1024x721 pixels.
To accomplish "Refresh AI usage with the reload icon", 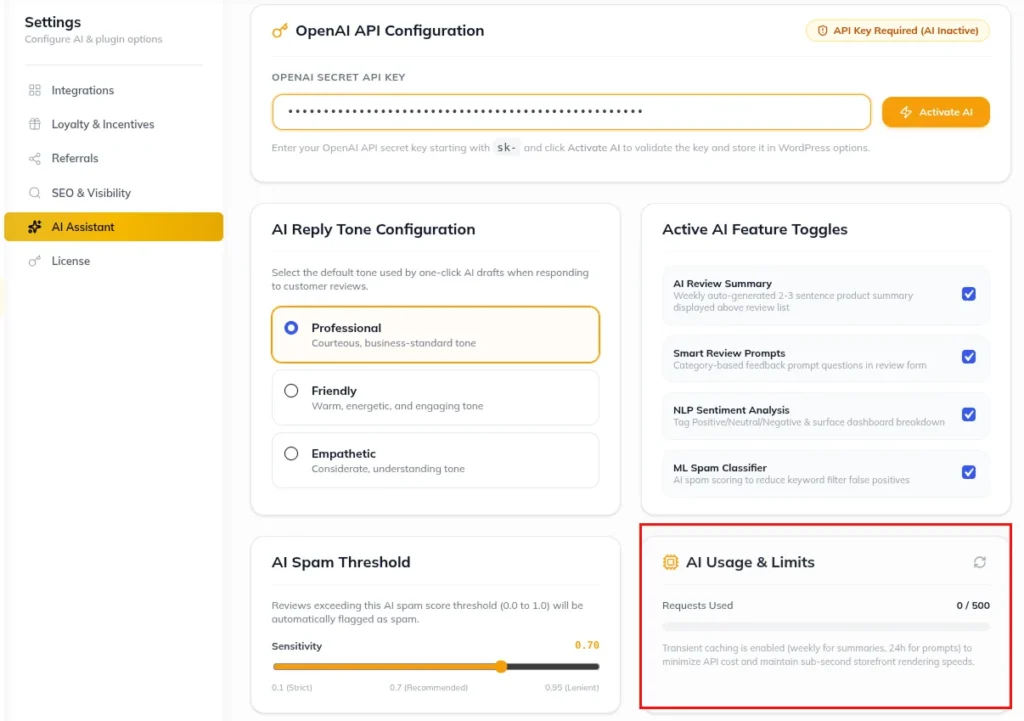I will click(x=979, y=562).
